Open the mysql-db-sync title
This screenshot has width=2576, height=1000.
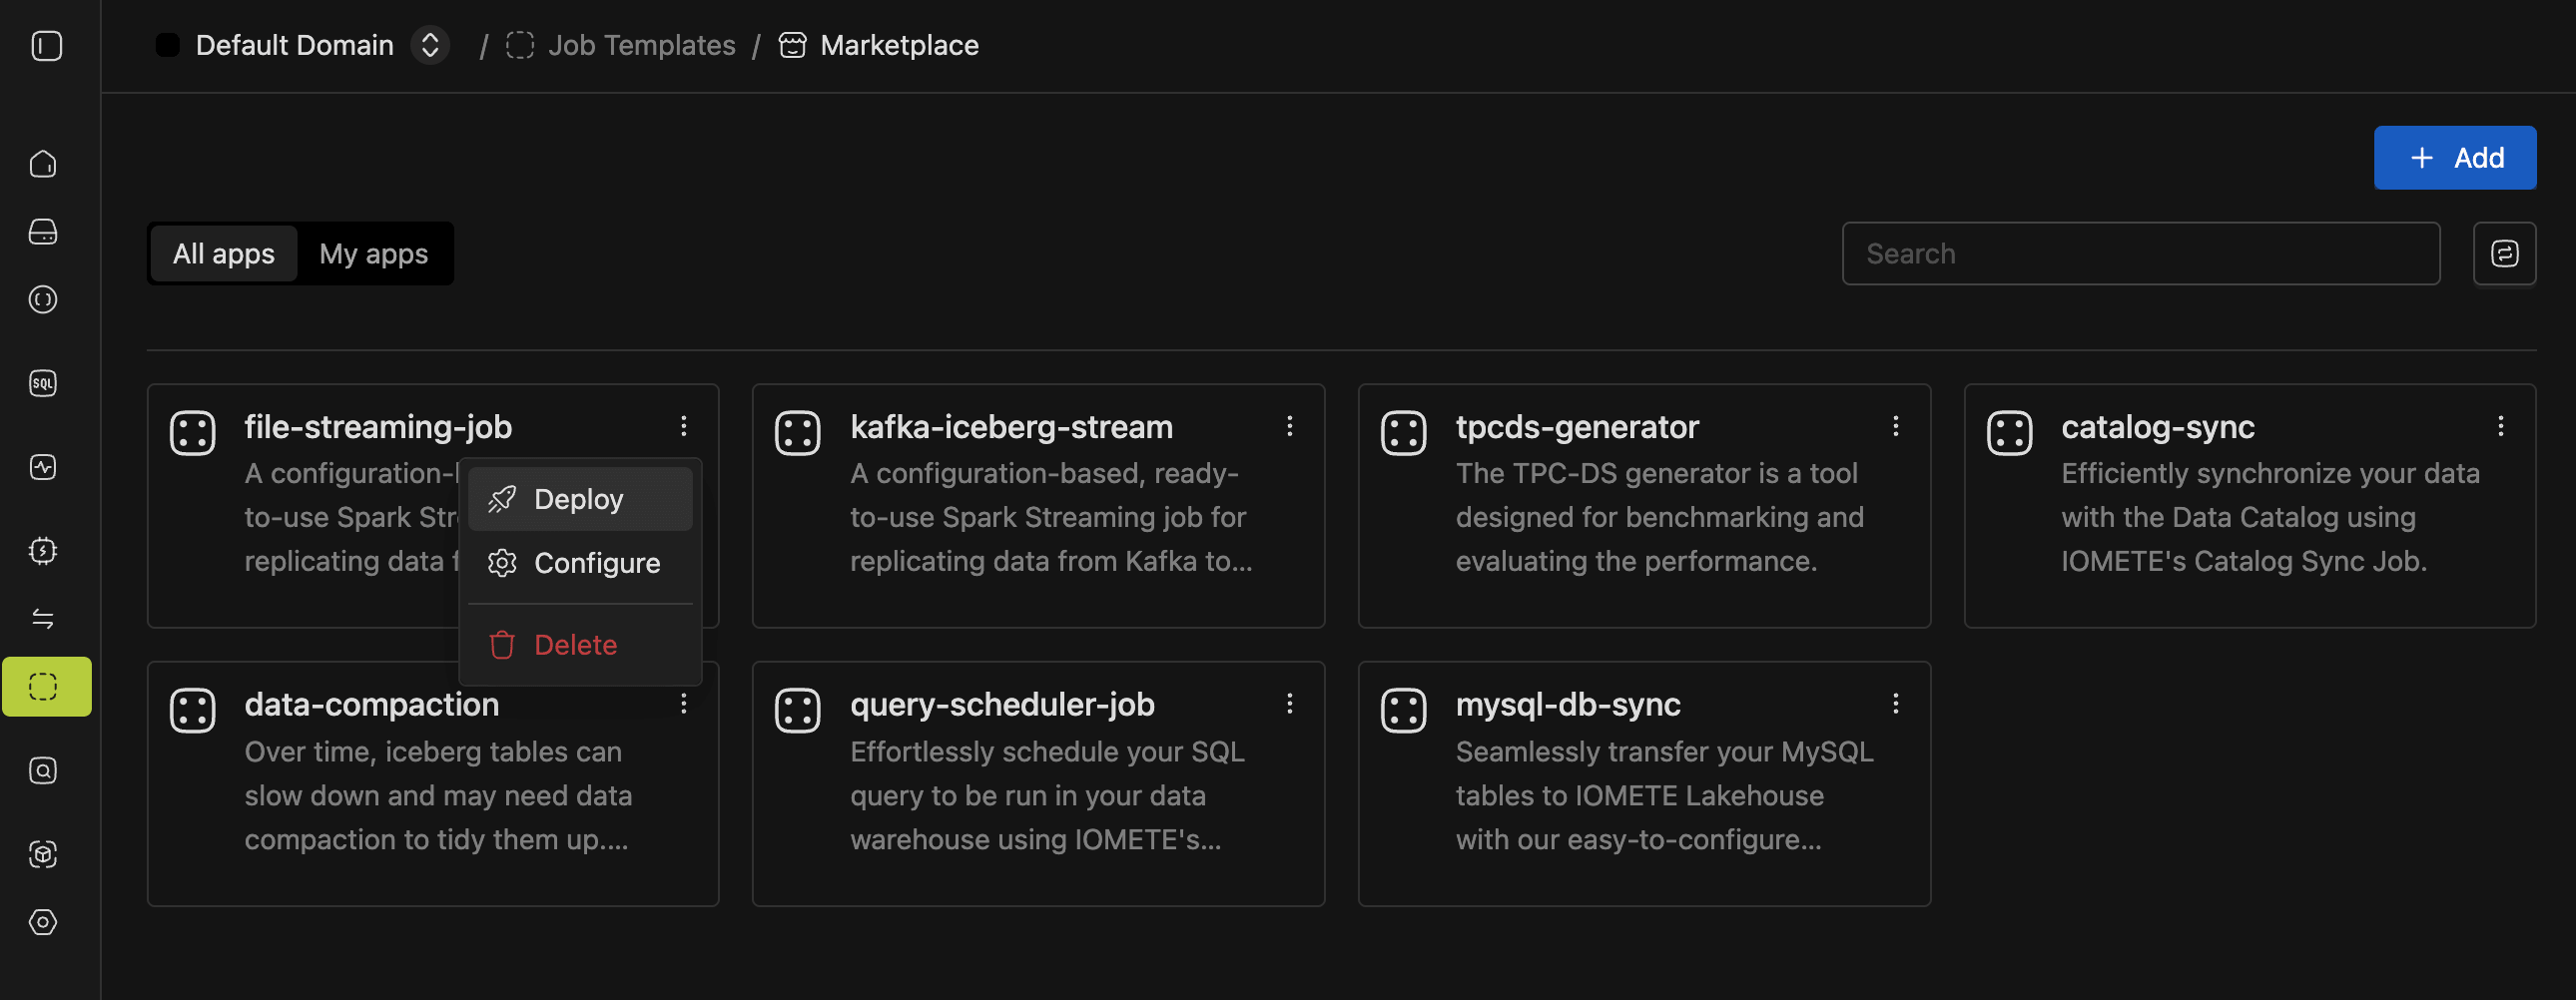1567,705
